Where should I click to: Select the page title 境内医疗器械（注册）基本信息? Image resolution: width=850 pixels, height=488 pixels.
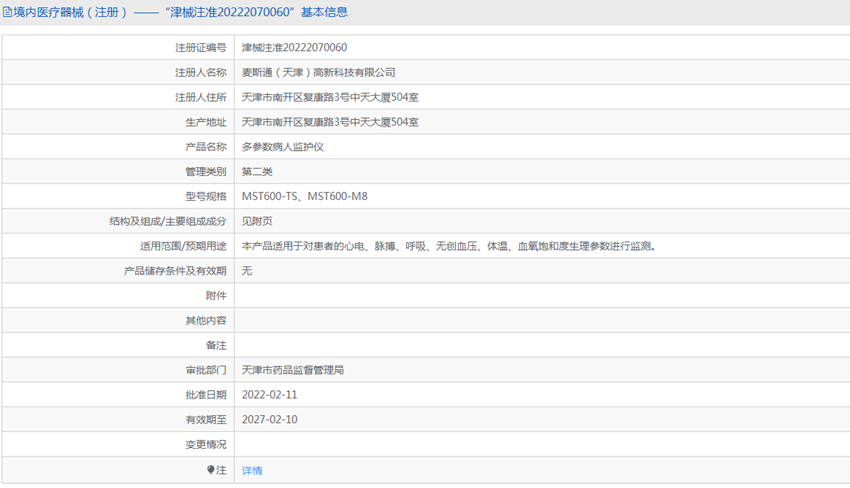click(181, 12)
